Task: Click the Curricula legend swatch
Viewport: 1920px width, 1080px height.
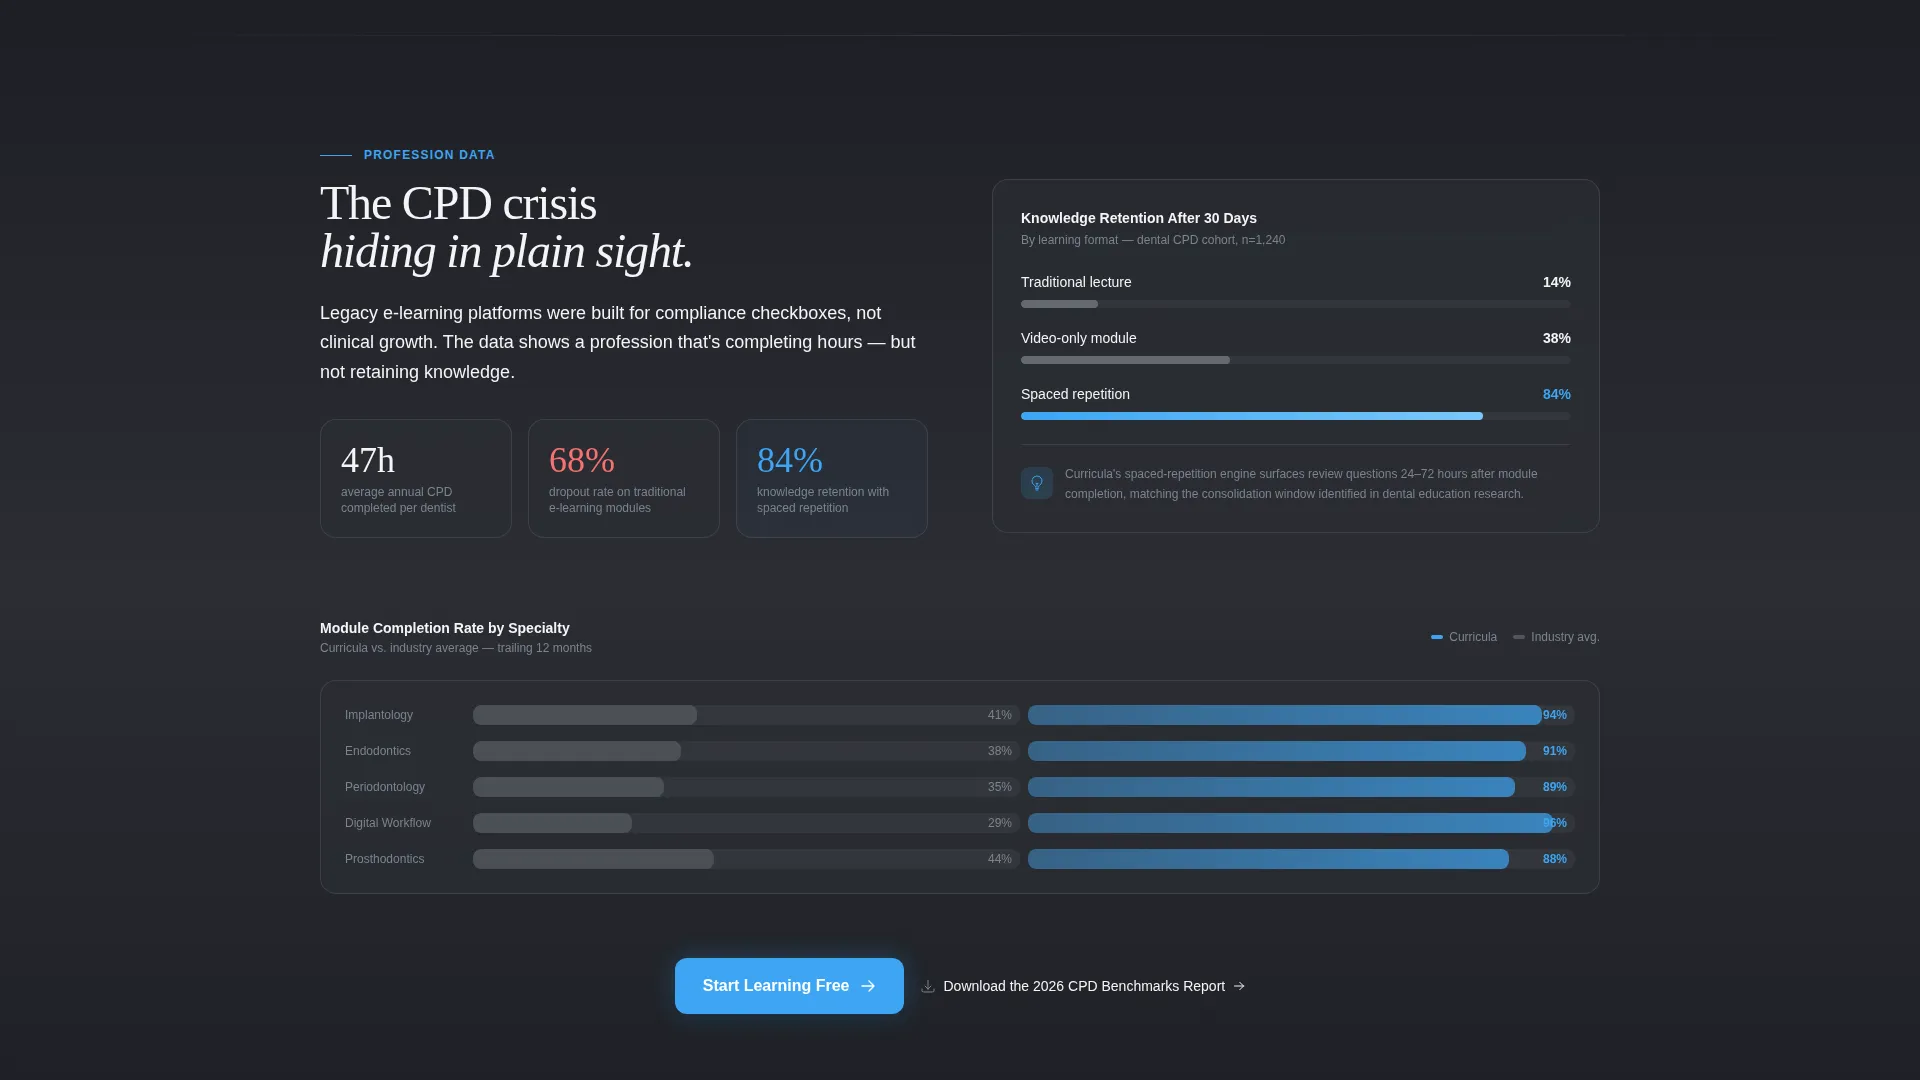Action: point(1437,637)
